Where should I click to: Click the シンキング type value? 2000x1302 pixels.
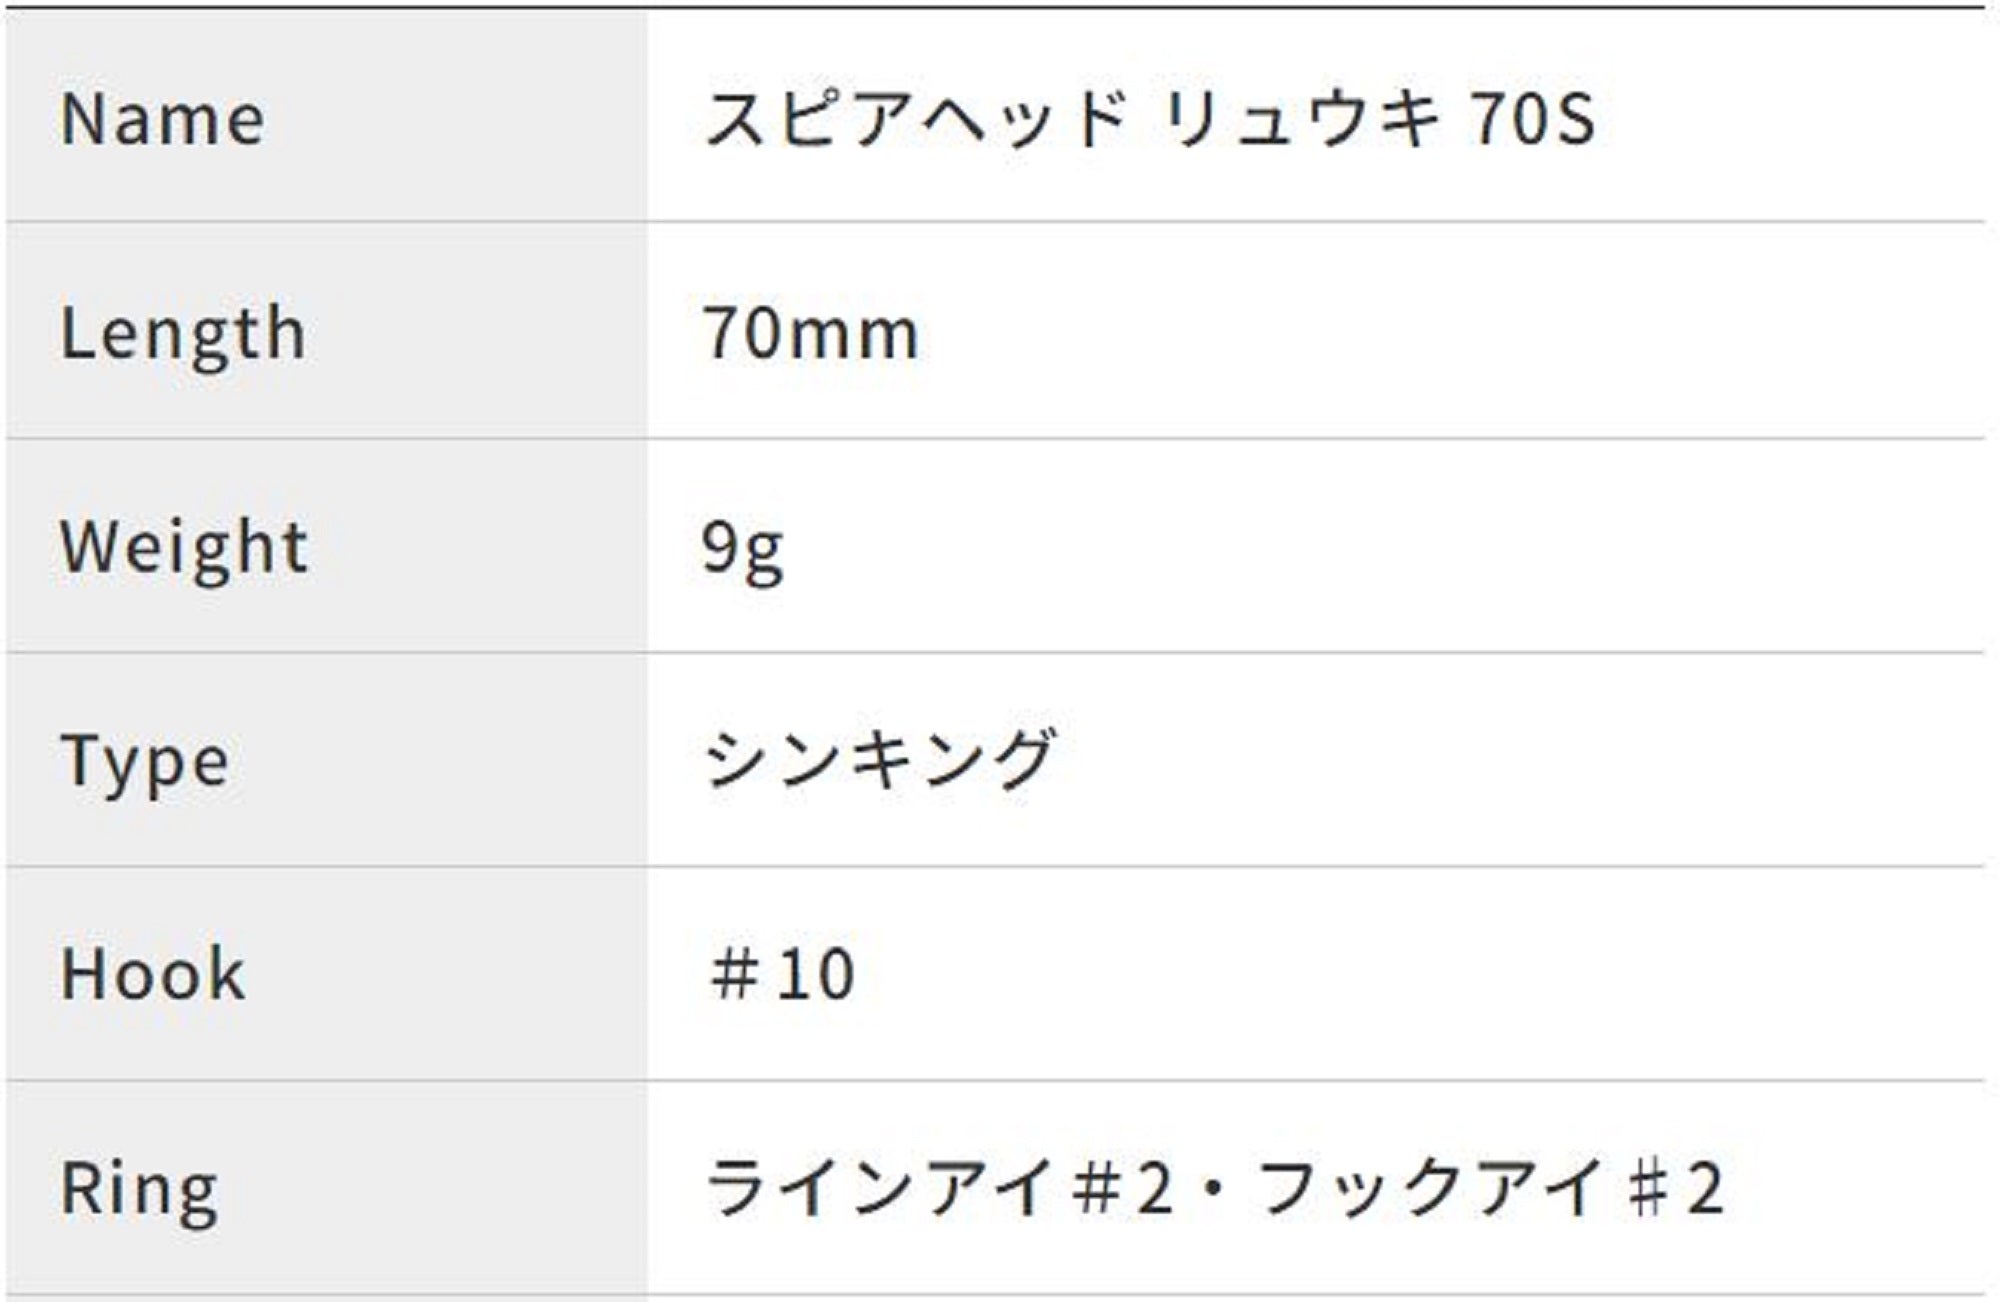880,760
